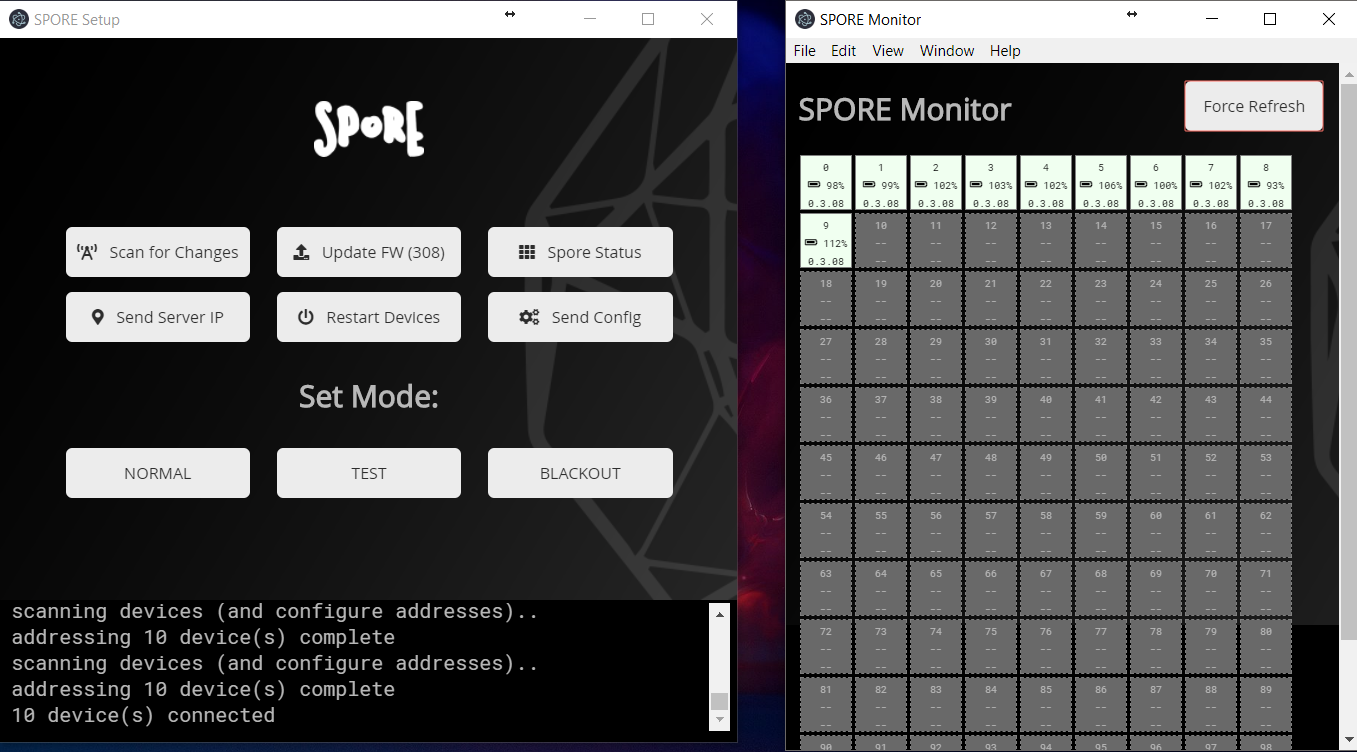Click the upload icon on Update FW
1357x752 pixels.
(301, 252)
